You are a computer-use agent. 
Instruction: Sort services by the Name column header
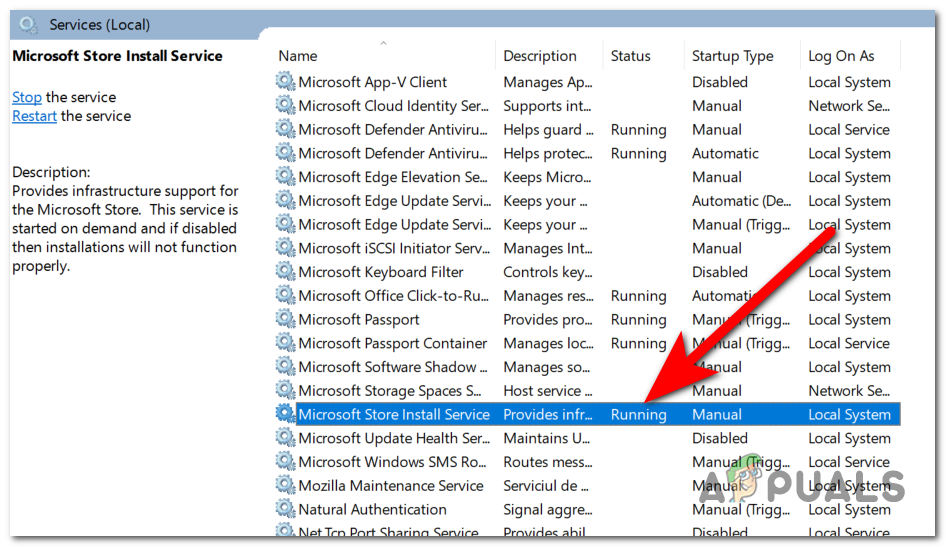click(298, 56)
